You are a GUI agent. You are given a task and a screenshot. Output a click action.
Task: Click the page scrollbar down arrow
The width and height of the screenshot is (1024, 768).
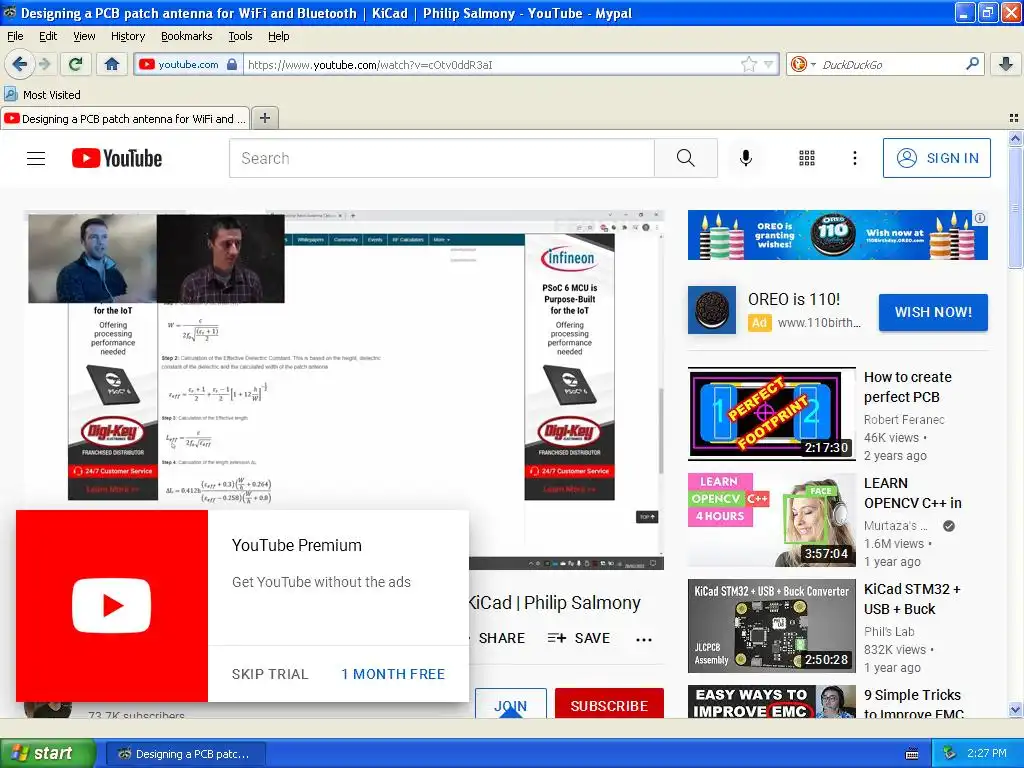pos(1015,710)
